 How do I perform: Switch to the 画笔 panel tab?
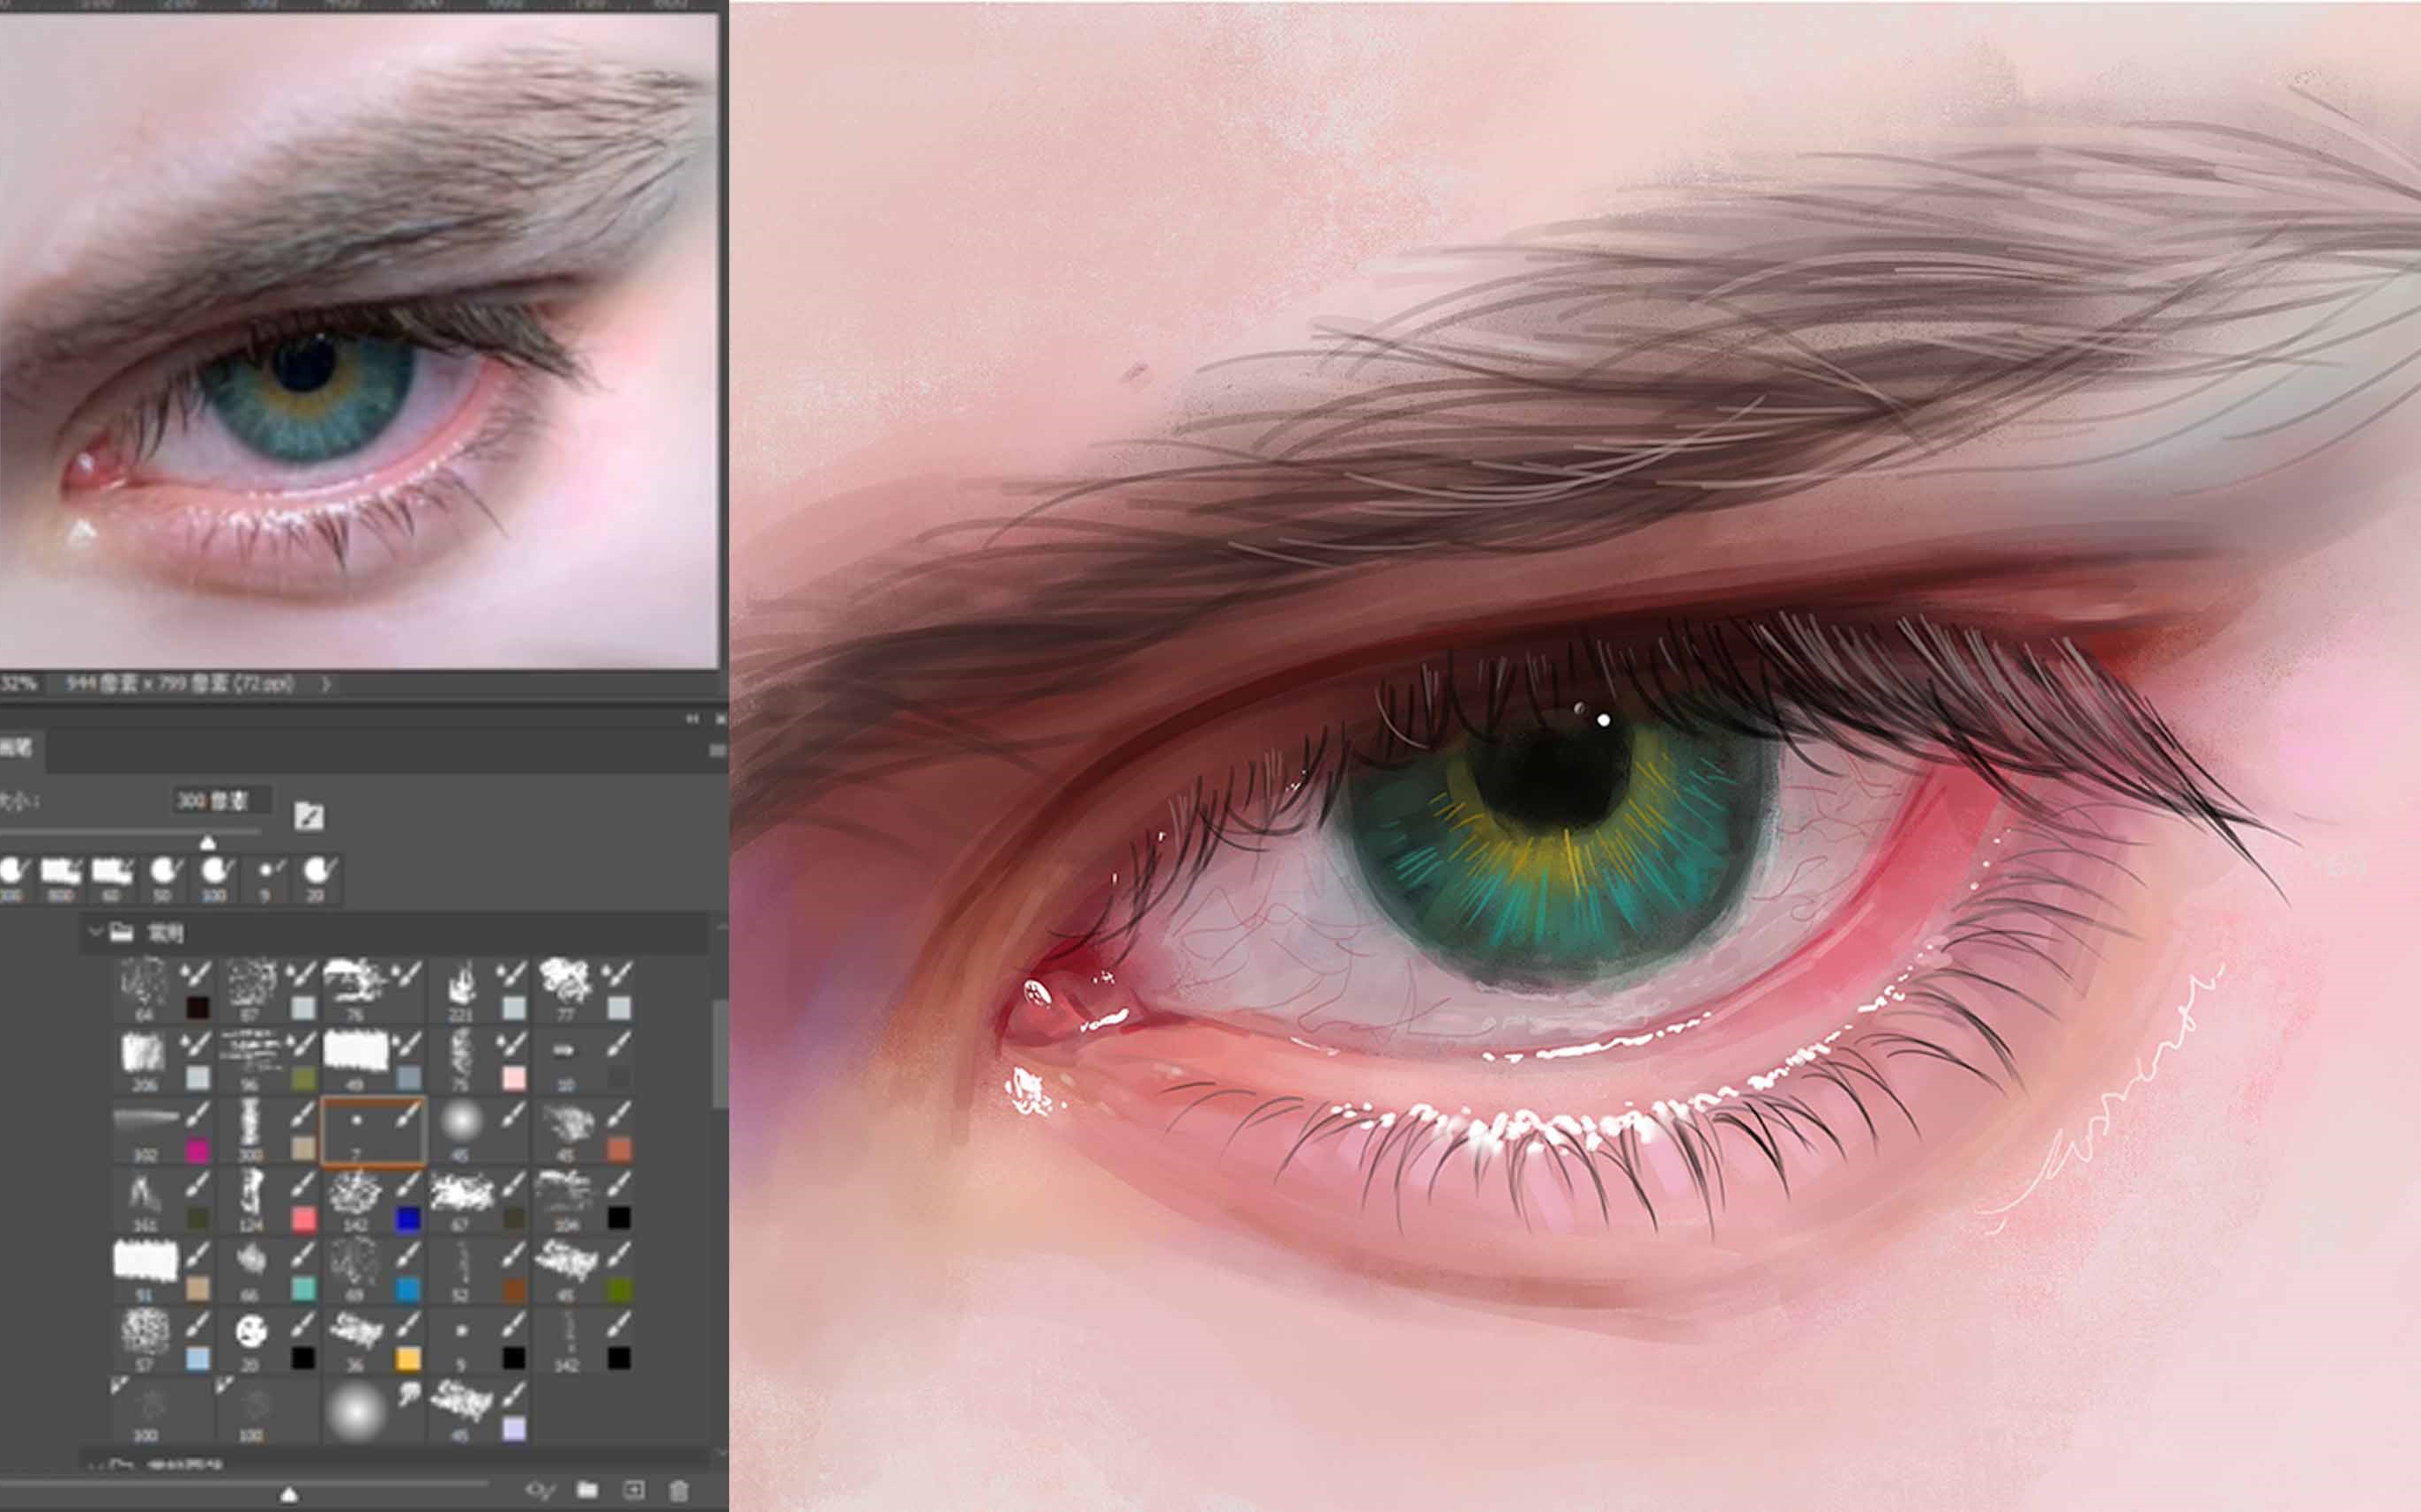point(16,748)
